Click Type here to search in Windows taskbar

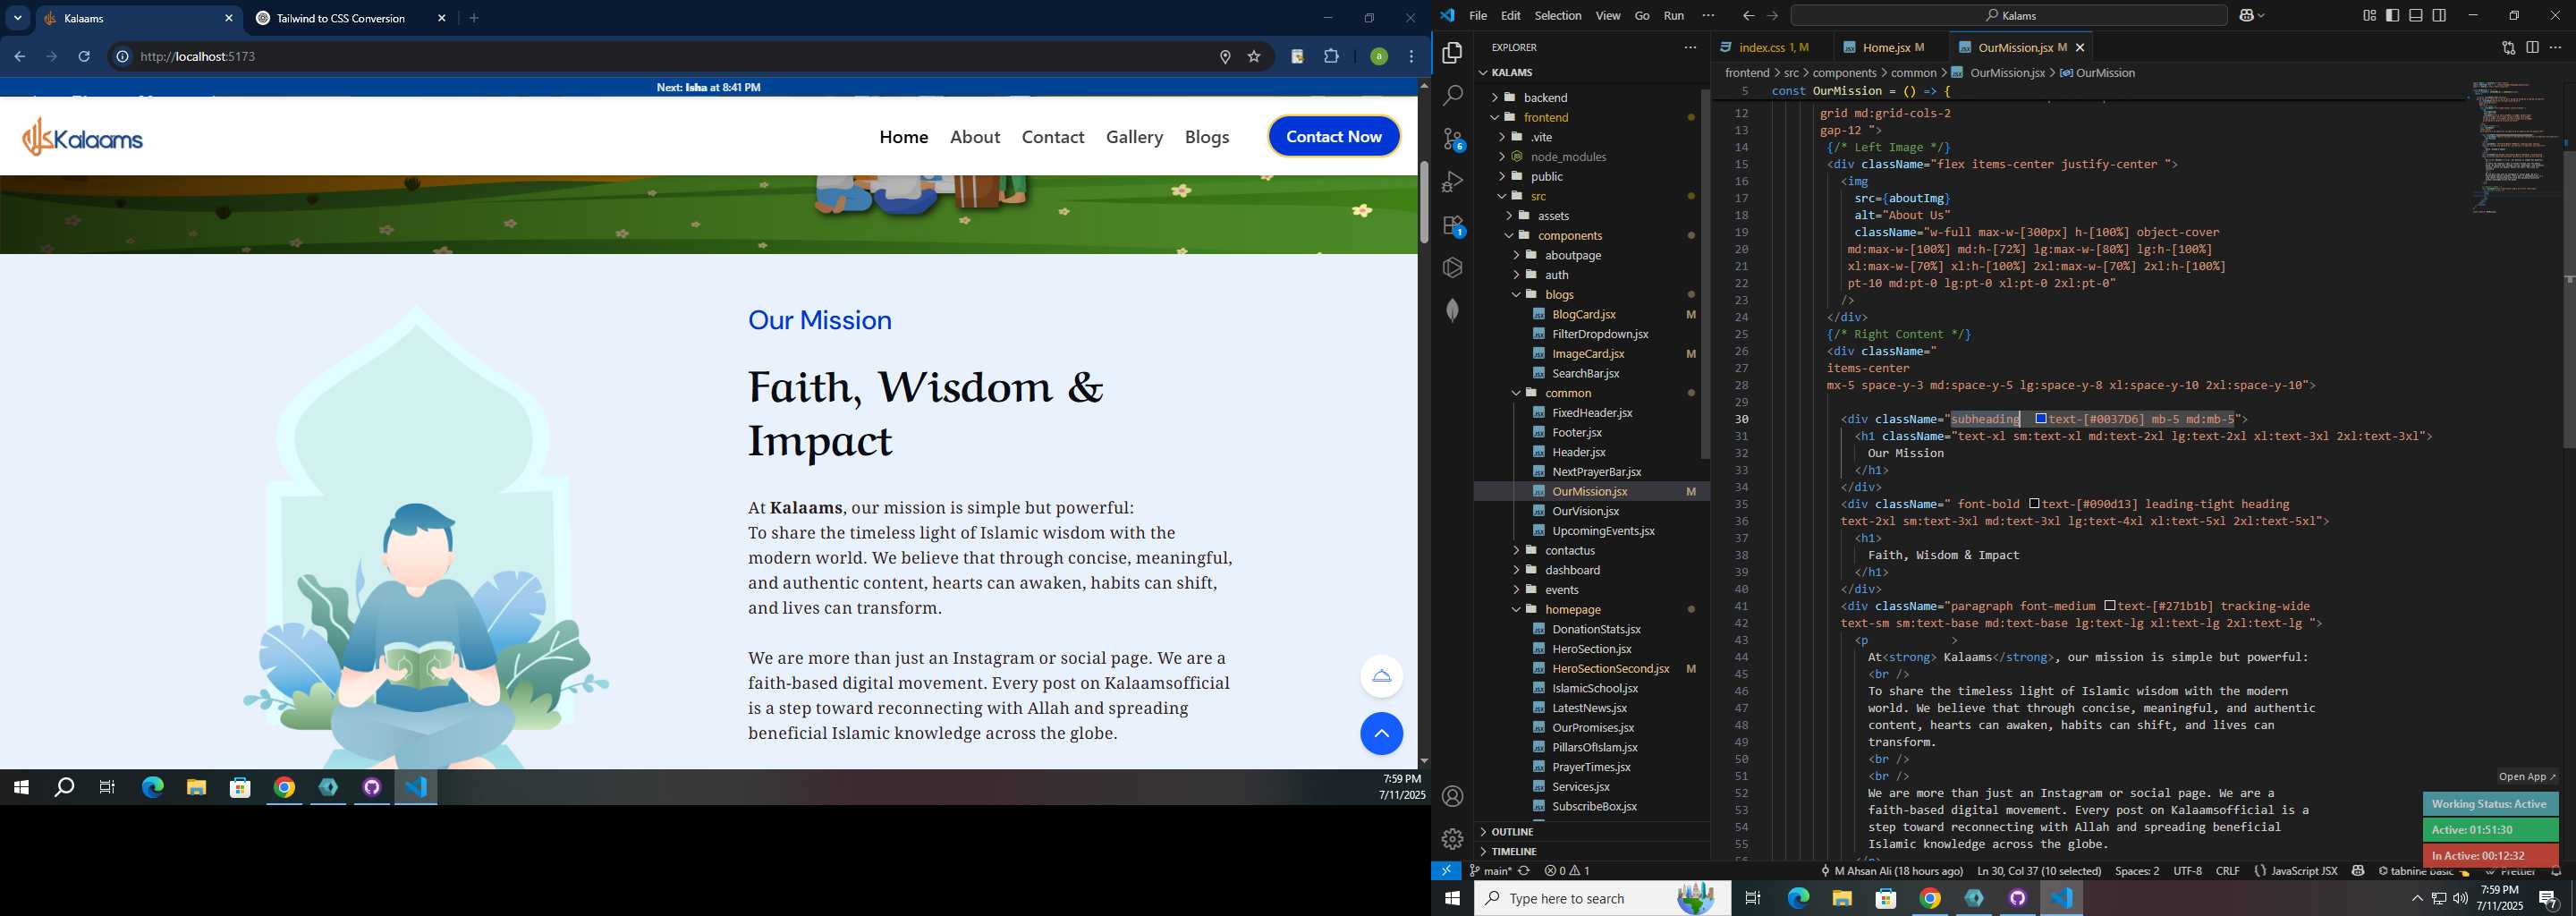(1602, 898)
